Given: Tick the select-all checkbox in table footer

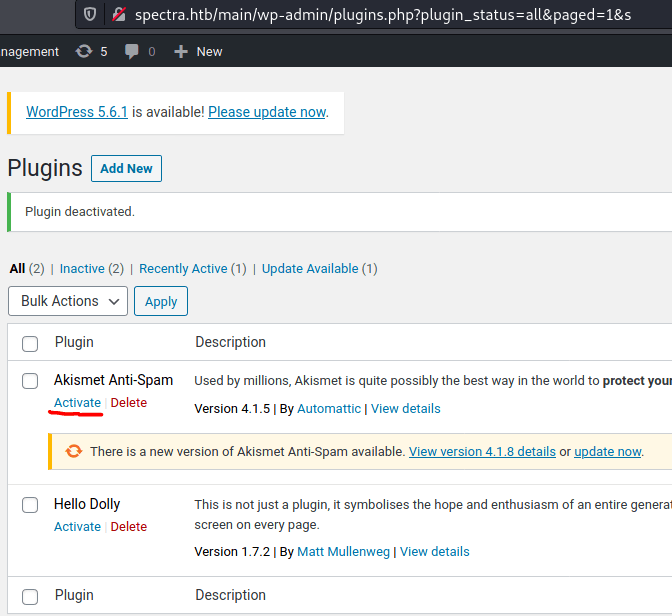Looking at the screenshot, I should (30, 597).
